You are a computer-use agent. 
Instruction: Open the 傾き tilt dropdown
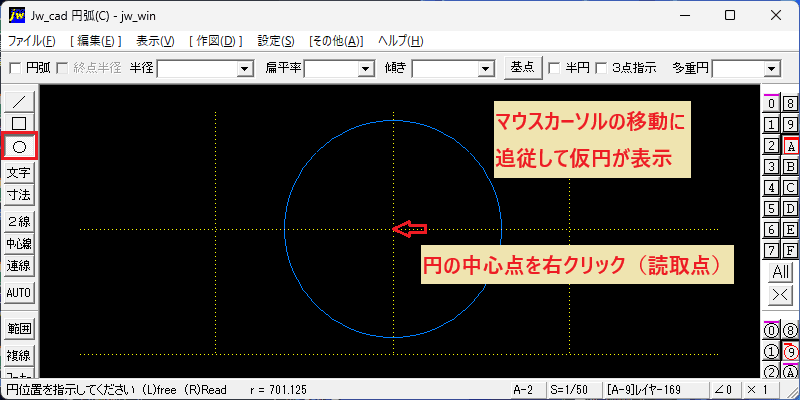[485, 69]
